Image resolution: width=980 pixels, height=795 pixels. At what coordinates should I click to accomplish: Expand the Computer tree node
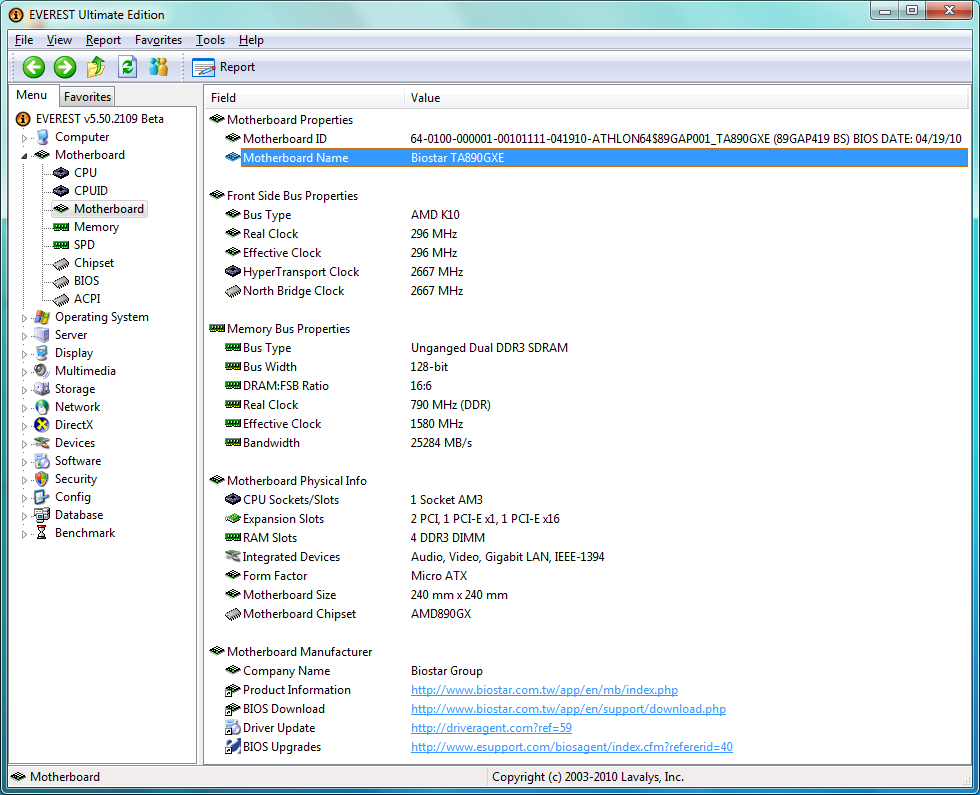coord(24,138)
